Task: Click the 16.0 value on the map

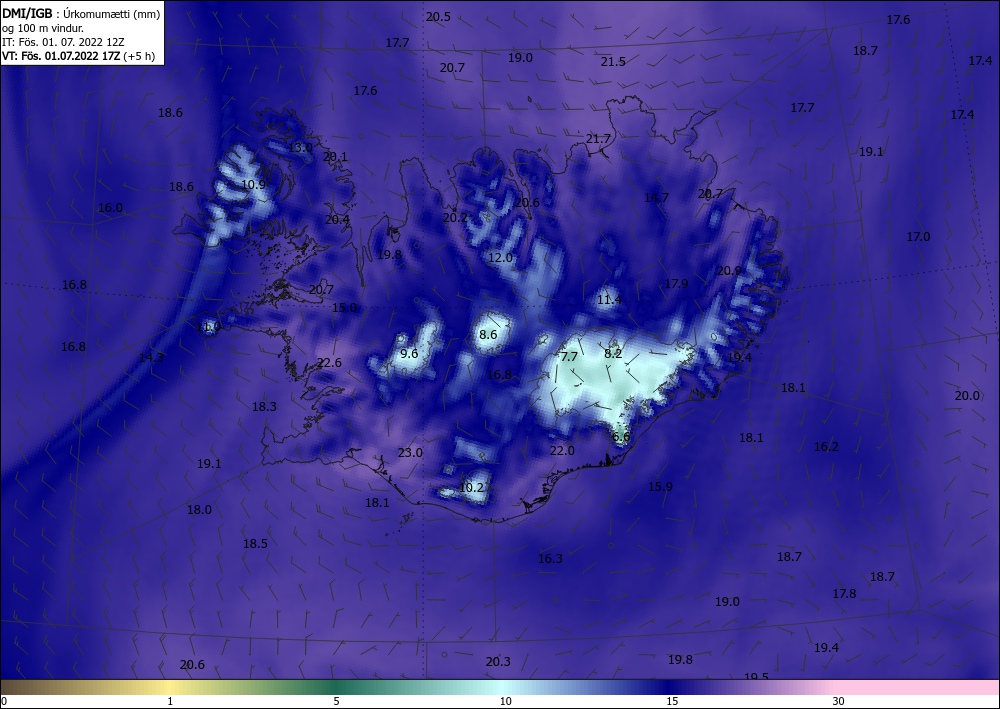Action: 110,207
